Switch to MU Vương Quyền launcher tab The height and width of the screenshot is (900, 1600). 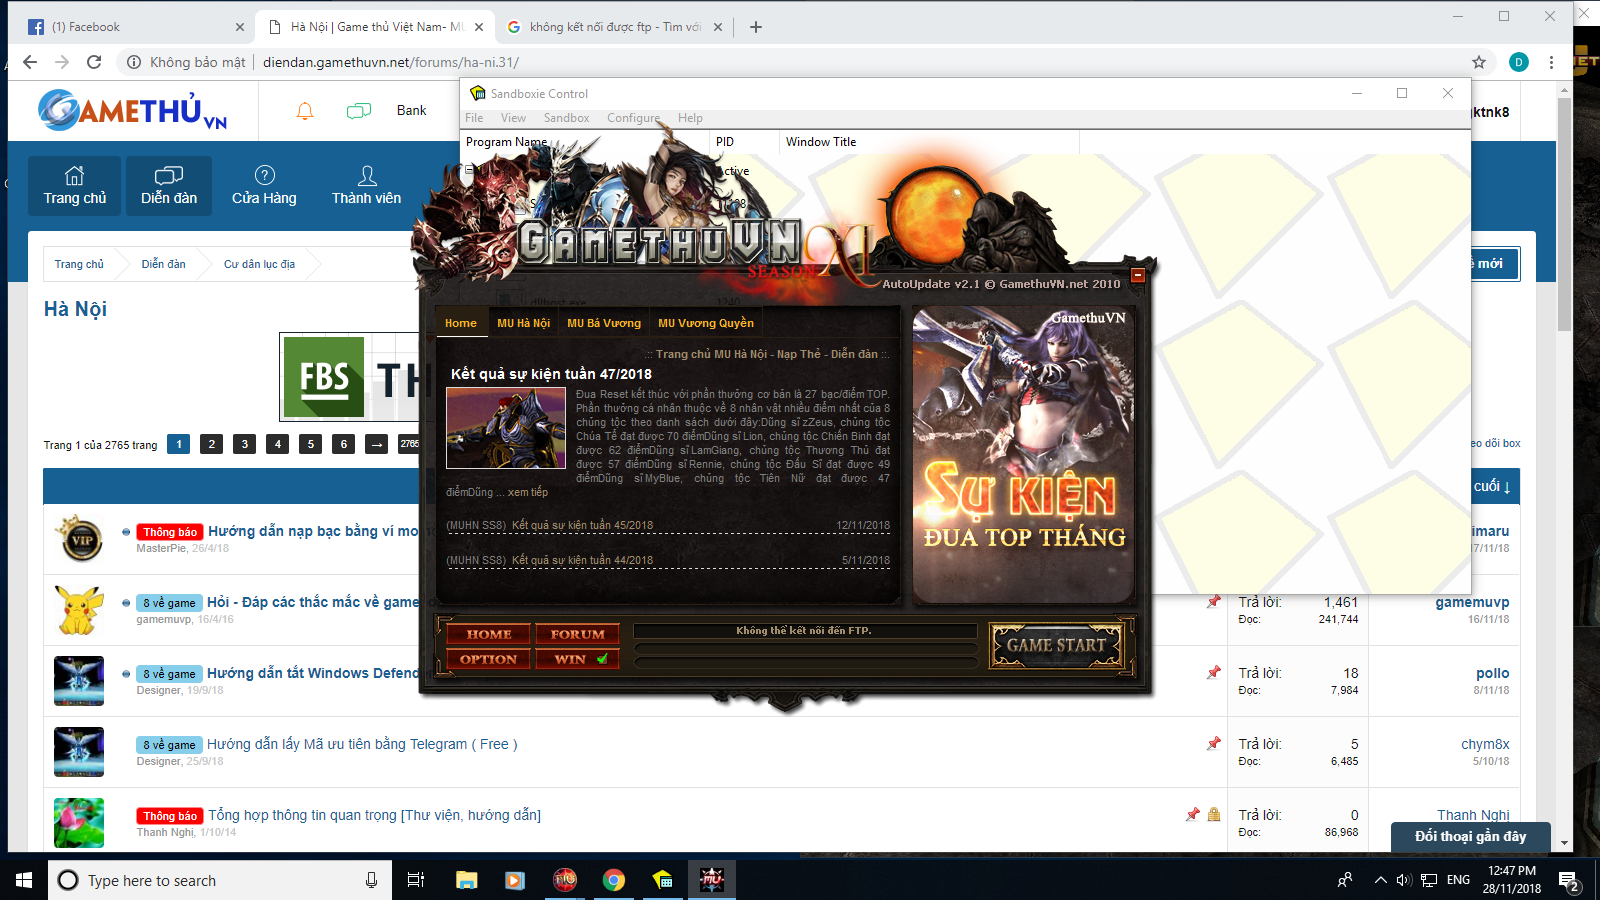point(706,323)
